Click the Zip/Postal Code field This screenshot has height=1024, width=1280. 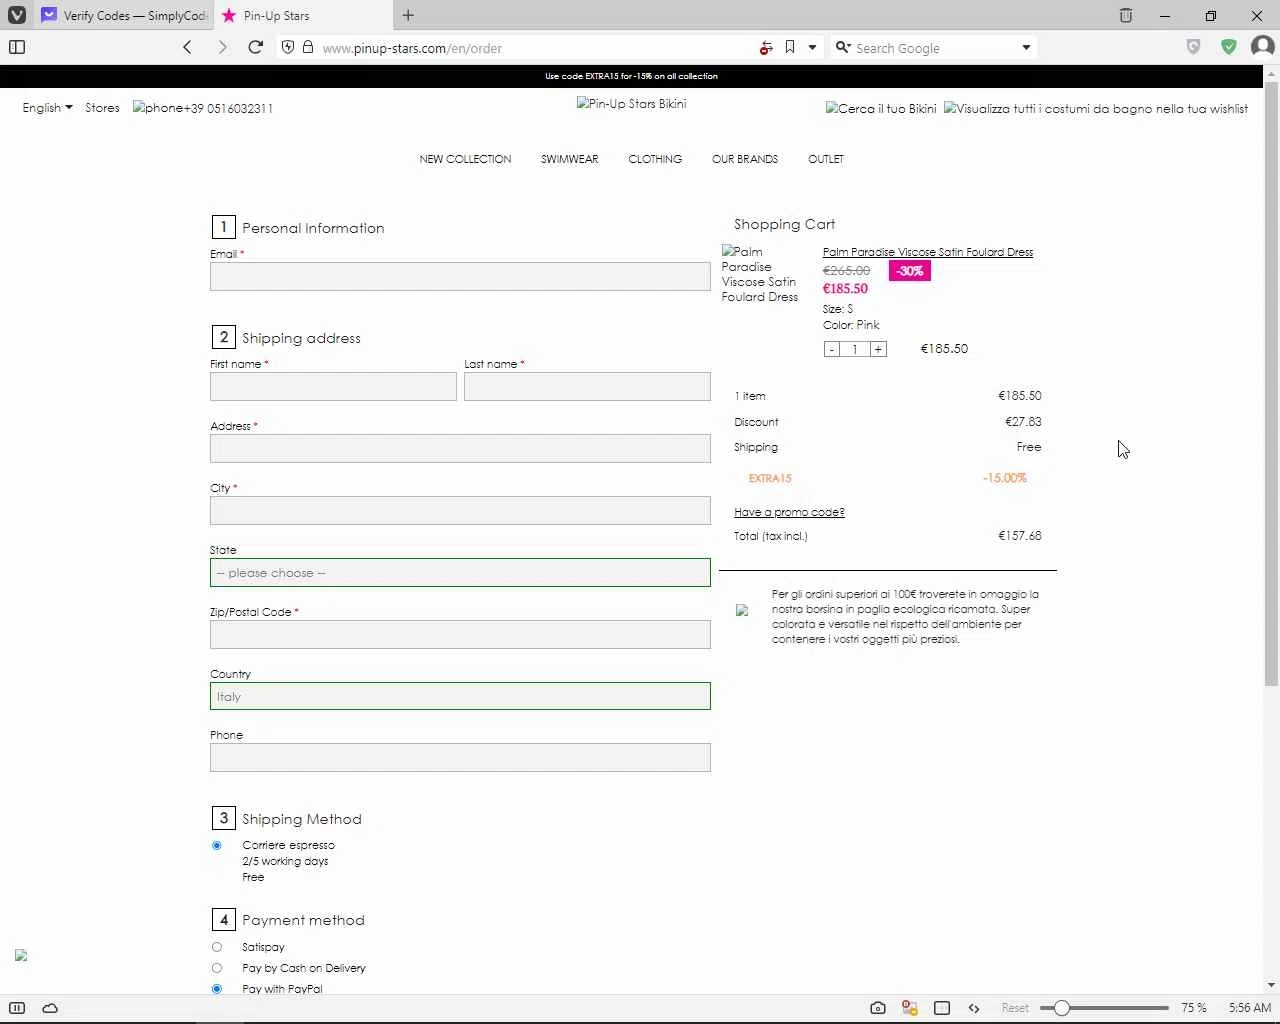(x=460, y=634)
